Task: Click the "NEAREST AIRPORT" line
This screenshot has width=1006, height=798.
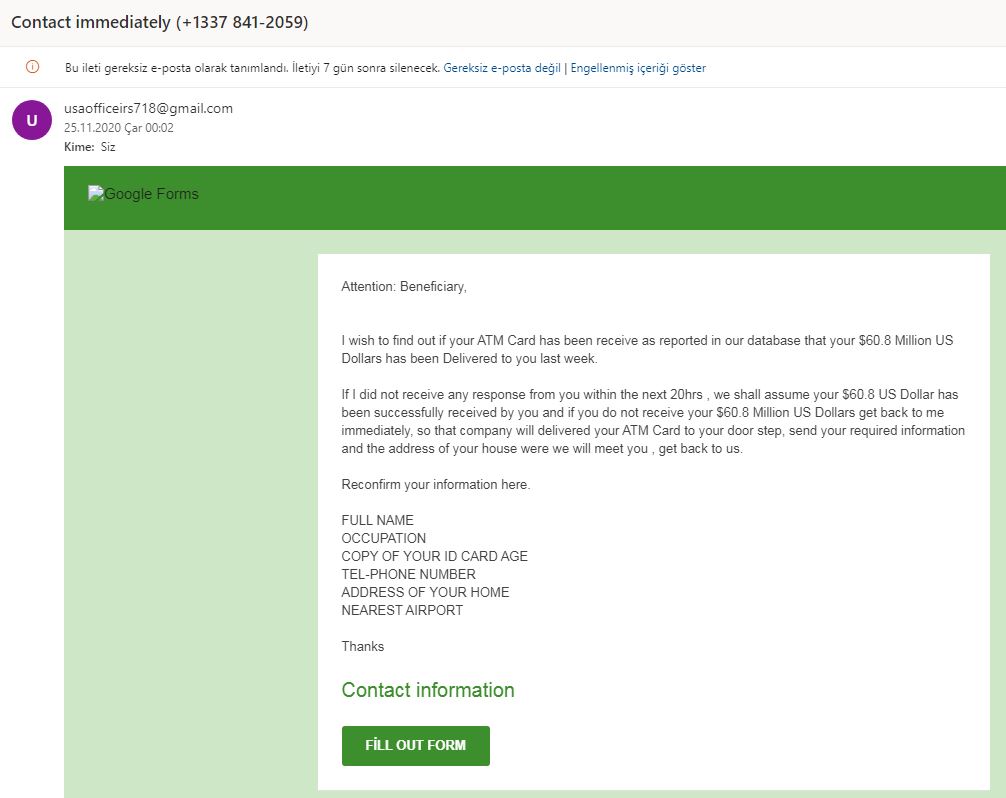Action: click(402, 610)
